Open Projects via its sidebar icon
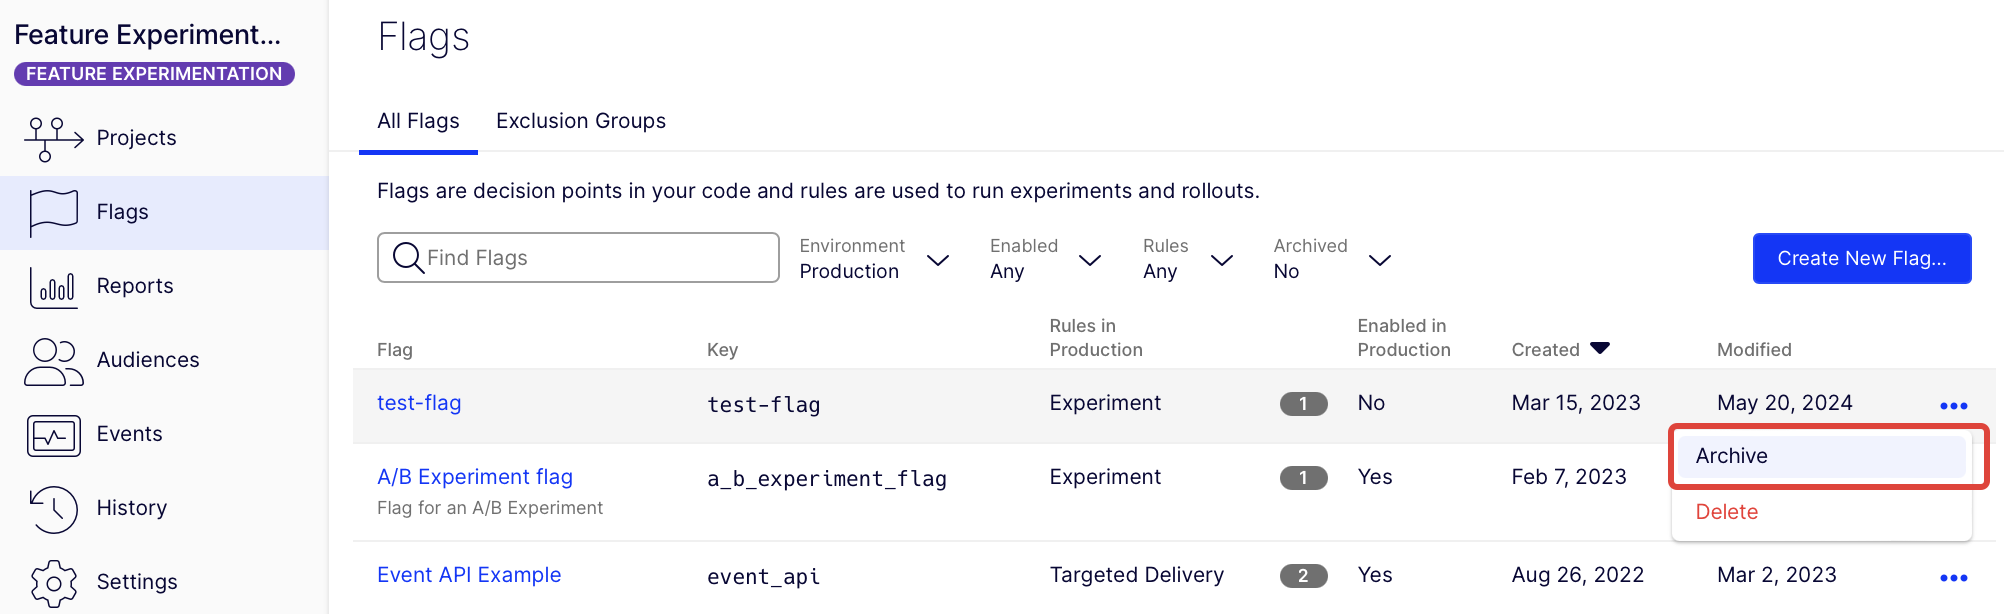This screenshot has width=2004, height=614. pyautogui.click(x=53, y=138)
